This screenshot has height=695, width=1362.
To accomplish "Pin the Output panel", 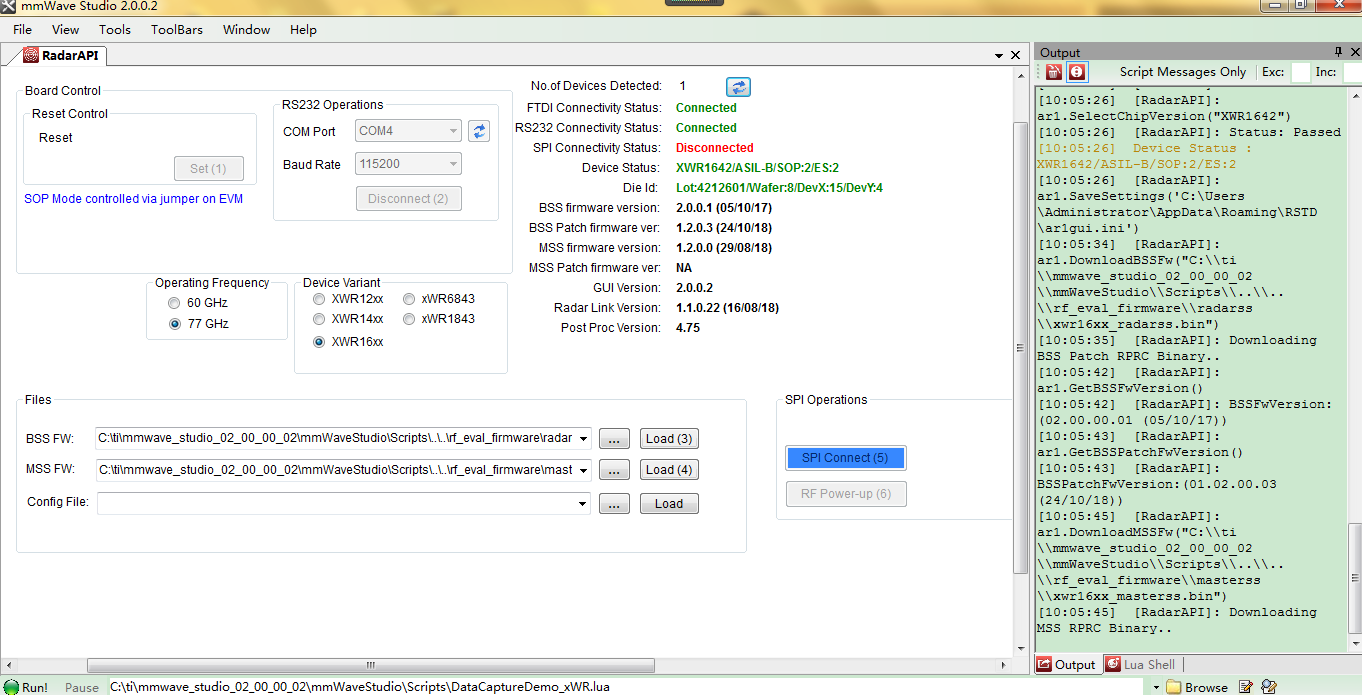I will pos(1339,52).
